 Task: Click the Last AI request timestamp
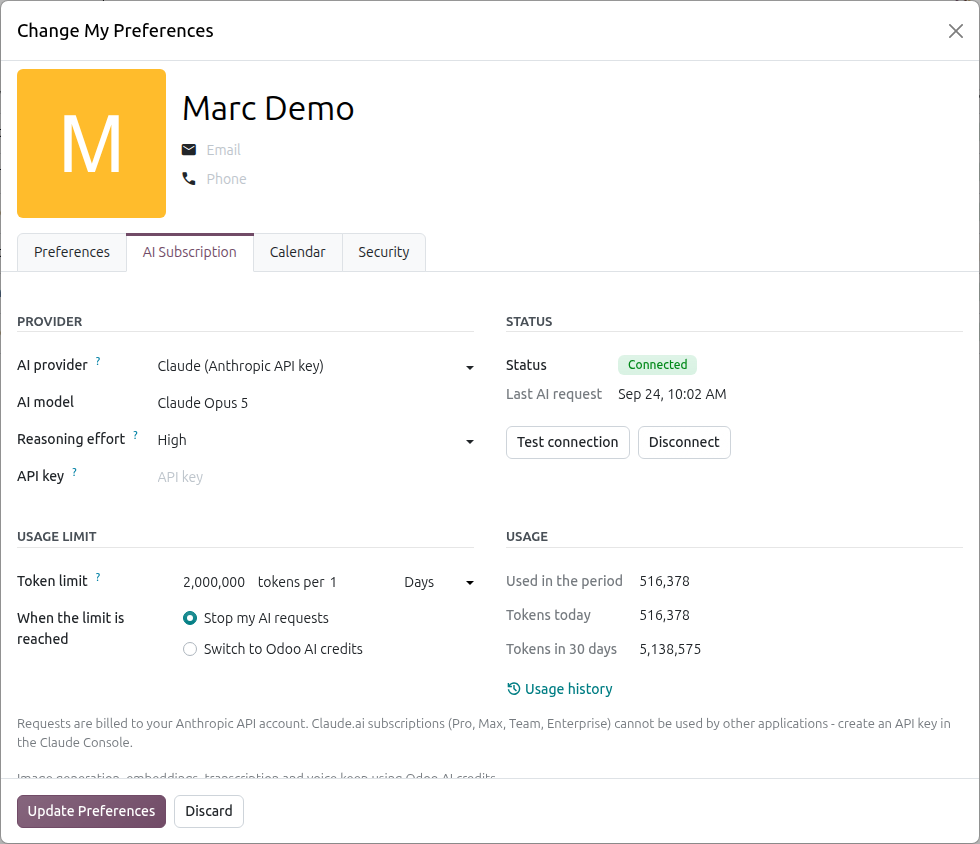coord(672,394)
